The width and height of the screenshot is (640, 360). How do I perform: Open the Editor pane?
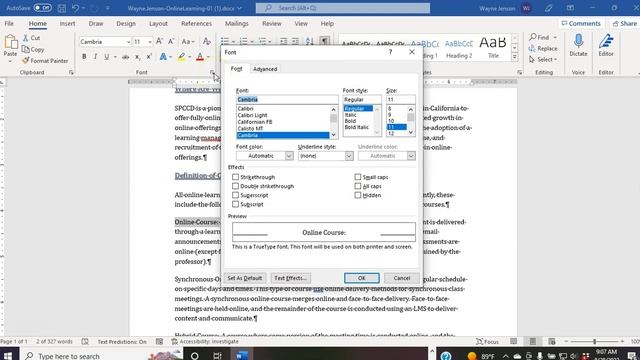[x=606, y=41]
